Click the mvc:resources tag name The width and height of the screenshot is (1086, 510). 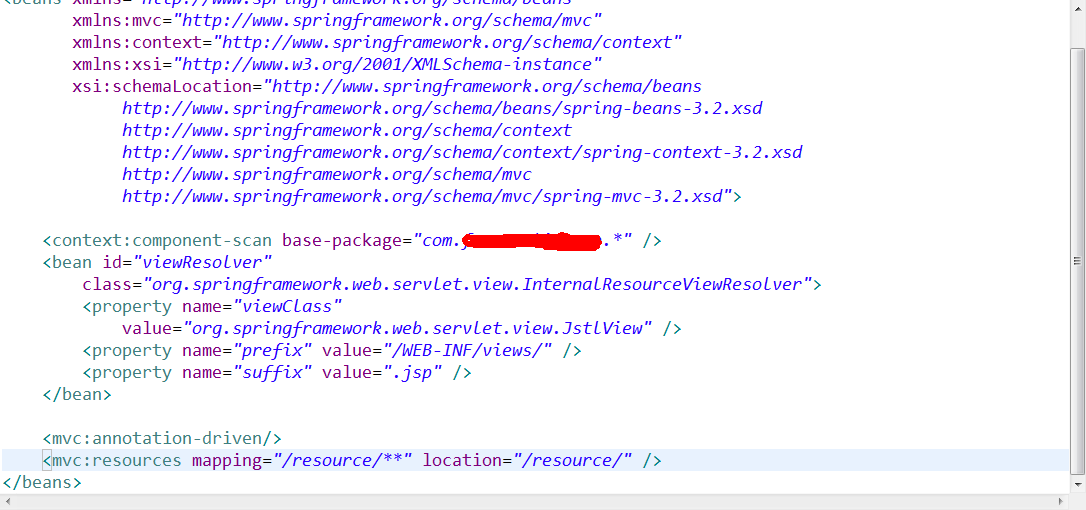(x=116, y=460)
